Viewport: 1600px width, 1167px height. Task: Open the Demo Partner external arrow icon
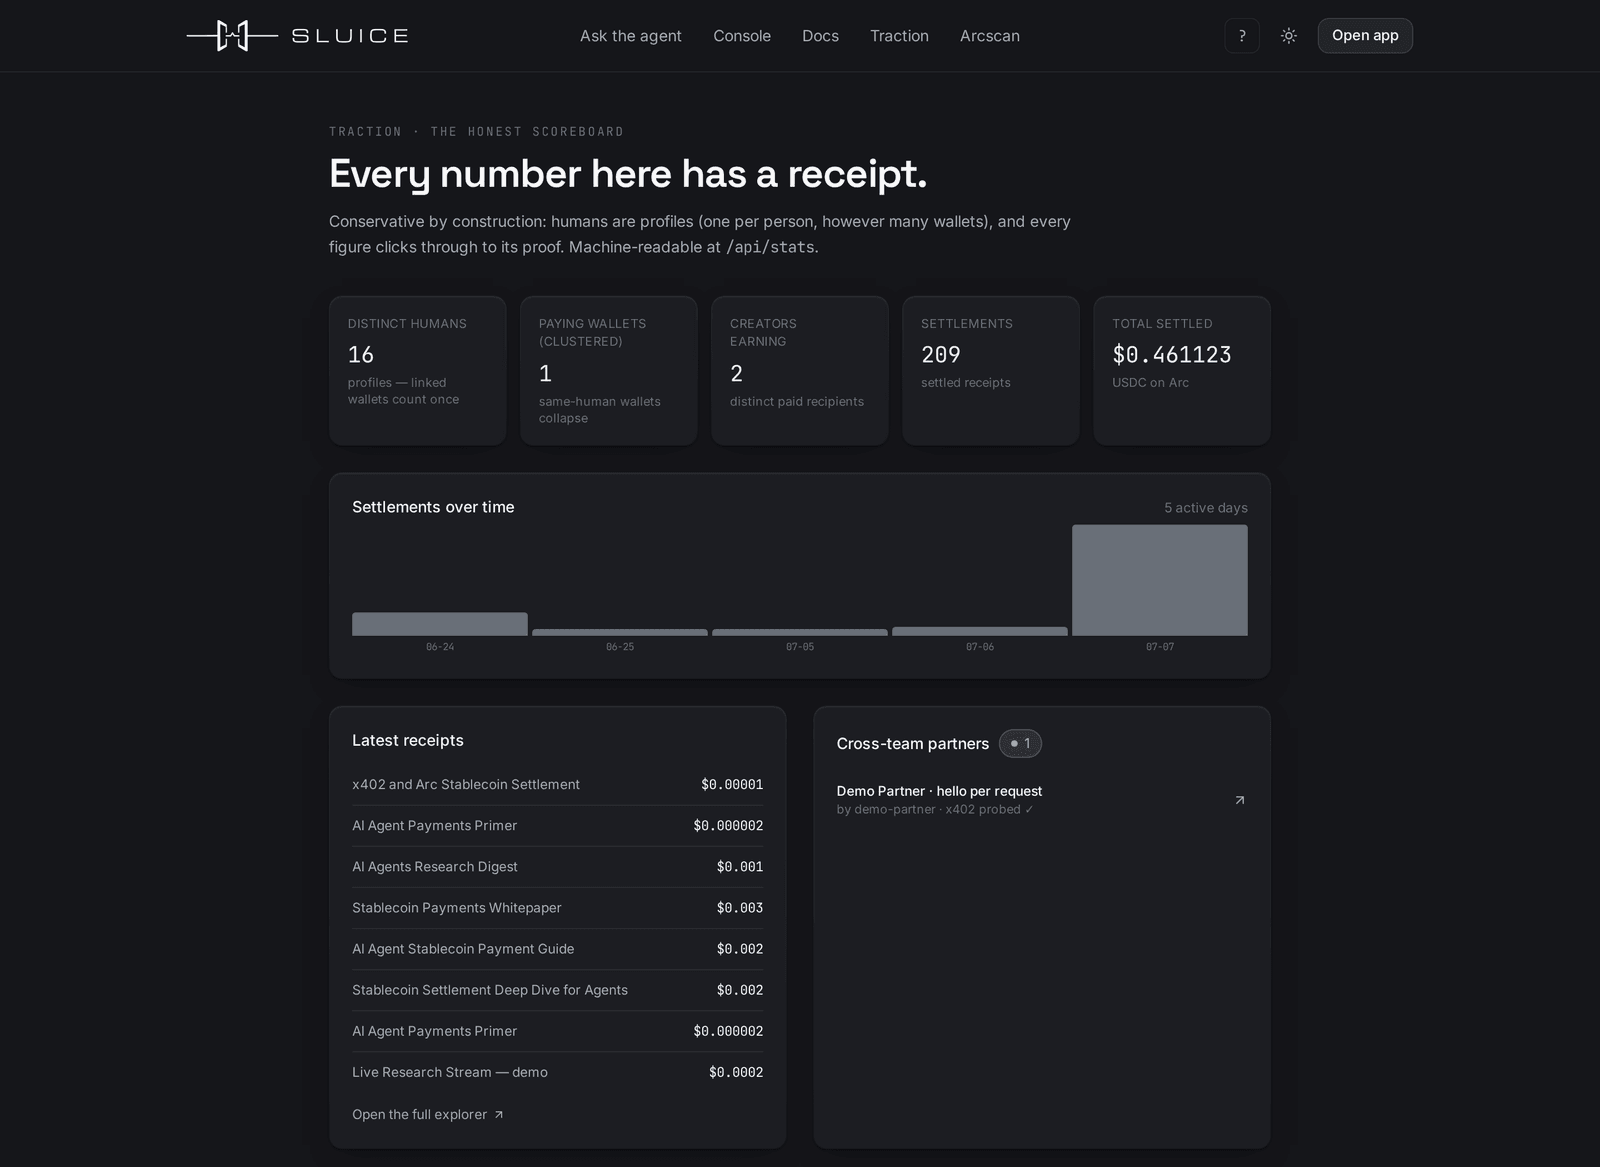click(x=1240, y=800)
